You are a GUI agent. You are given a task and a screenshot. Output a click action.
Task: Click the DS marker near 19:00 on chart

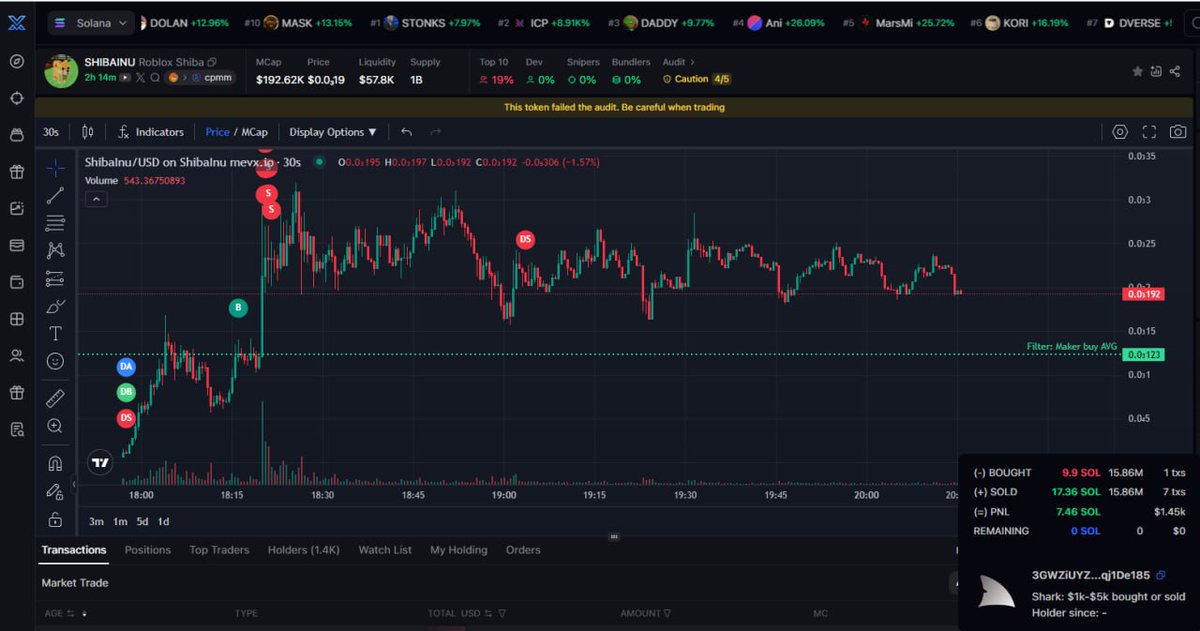(525, 239)
